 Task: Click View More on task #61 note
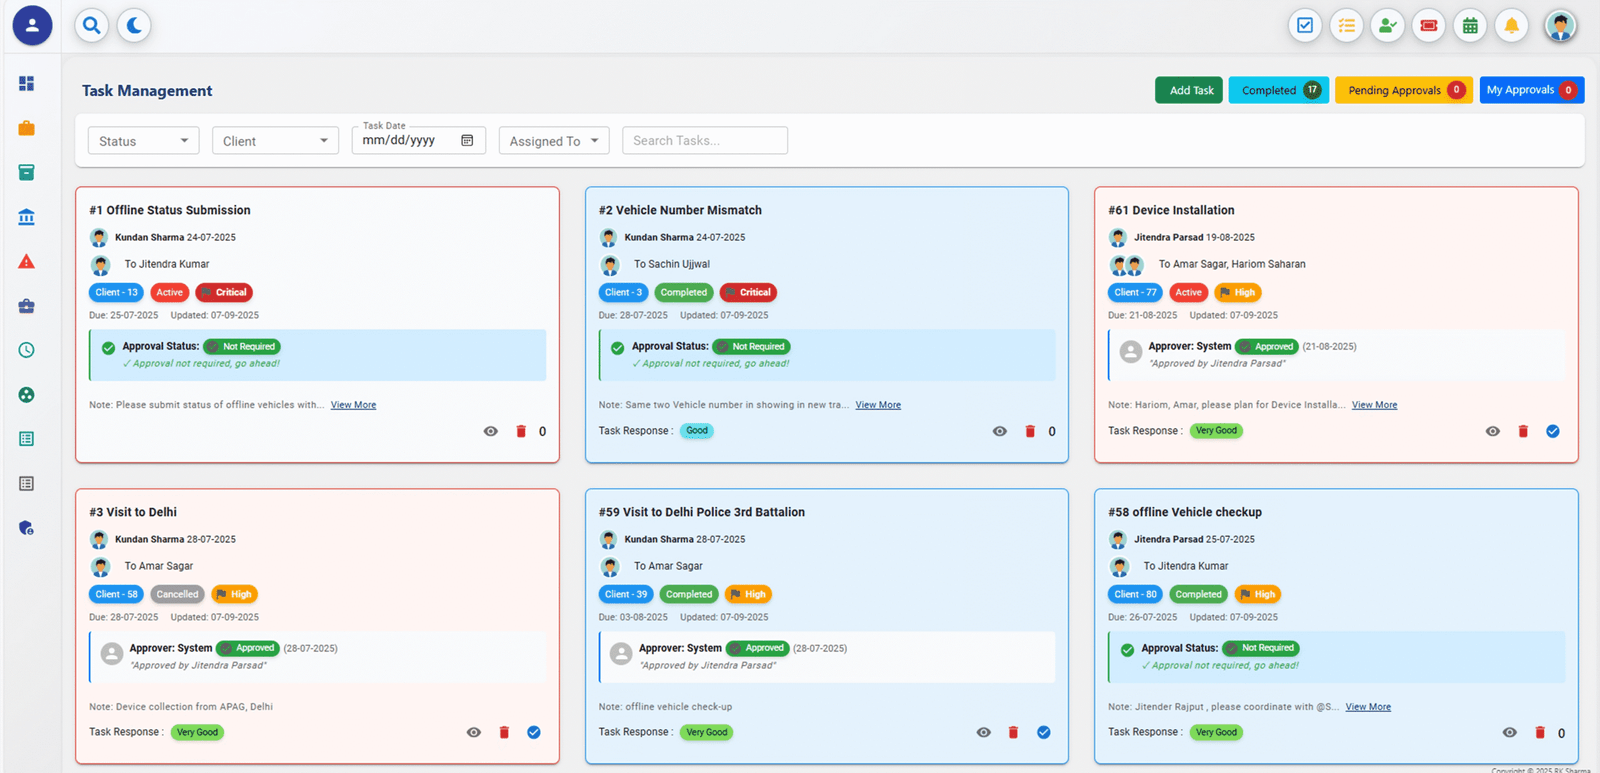click(x=1375, y=405)
